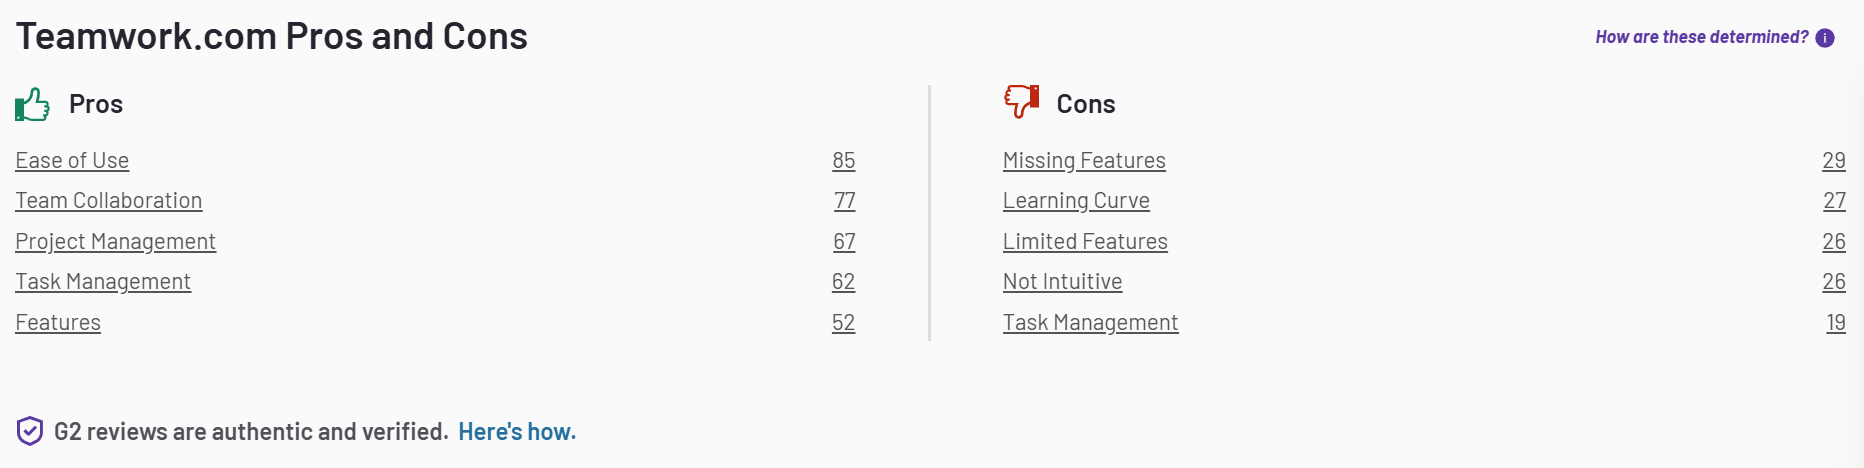The width and height of the screenshot is (1864, 468).
Task: Open the 'Features' pro link
Action: click(58, 323)
